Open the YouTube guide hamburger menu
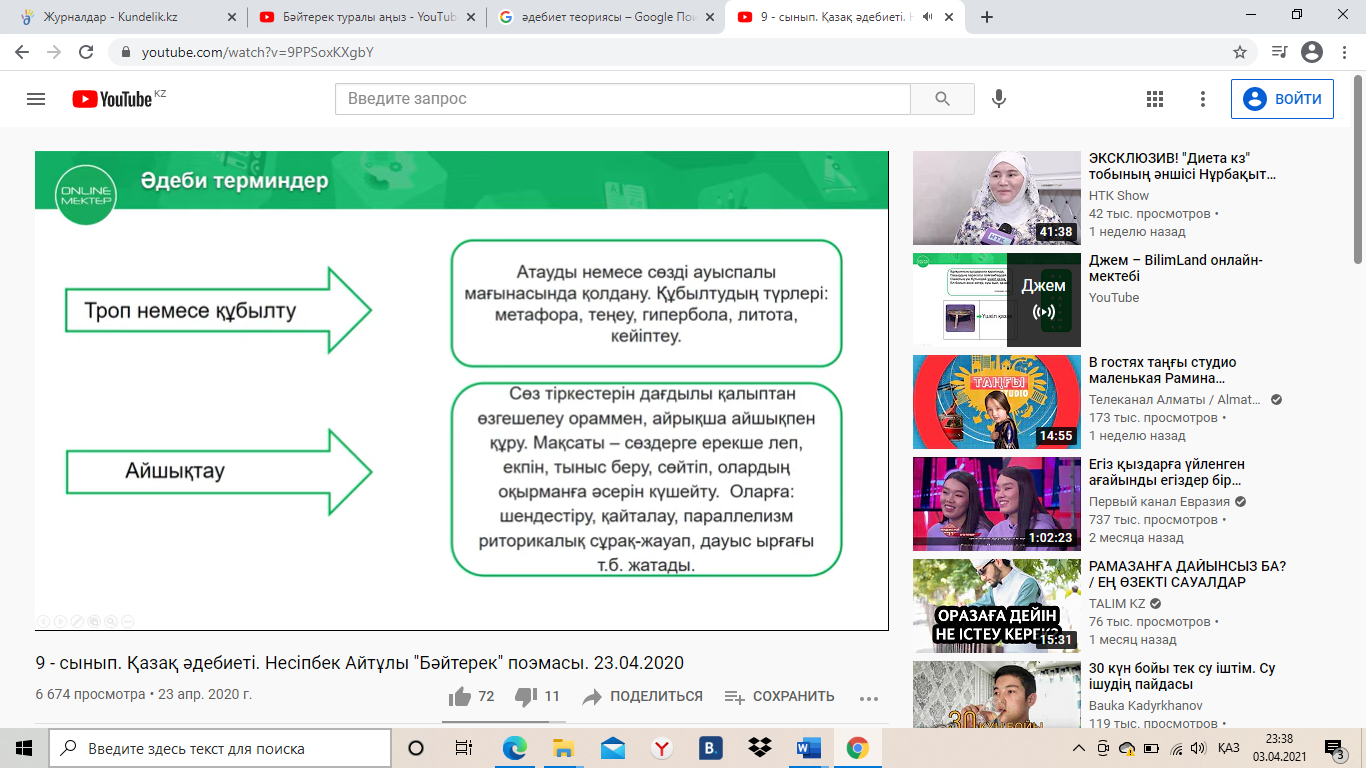1366x768 pixels. (36, 99)
